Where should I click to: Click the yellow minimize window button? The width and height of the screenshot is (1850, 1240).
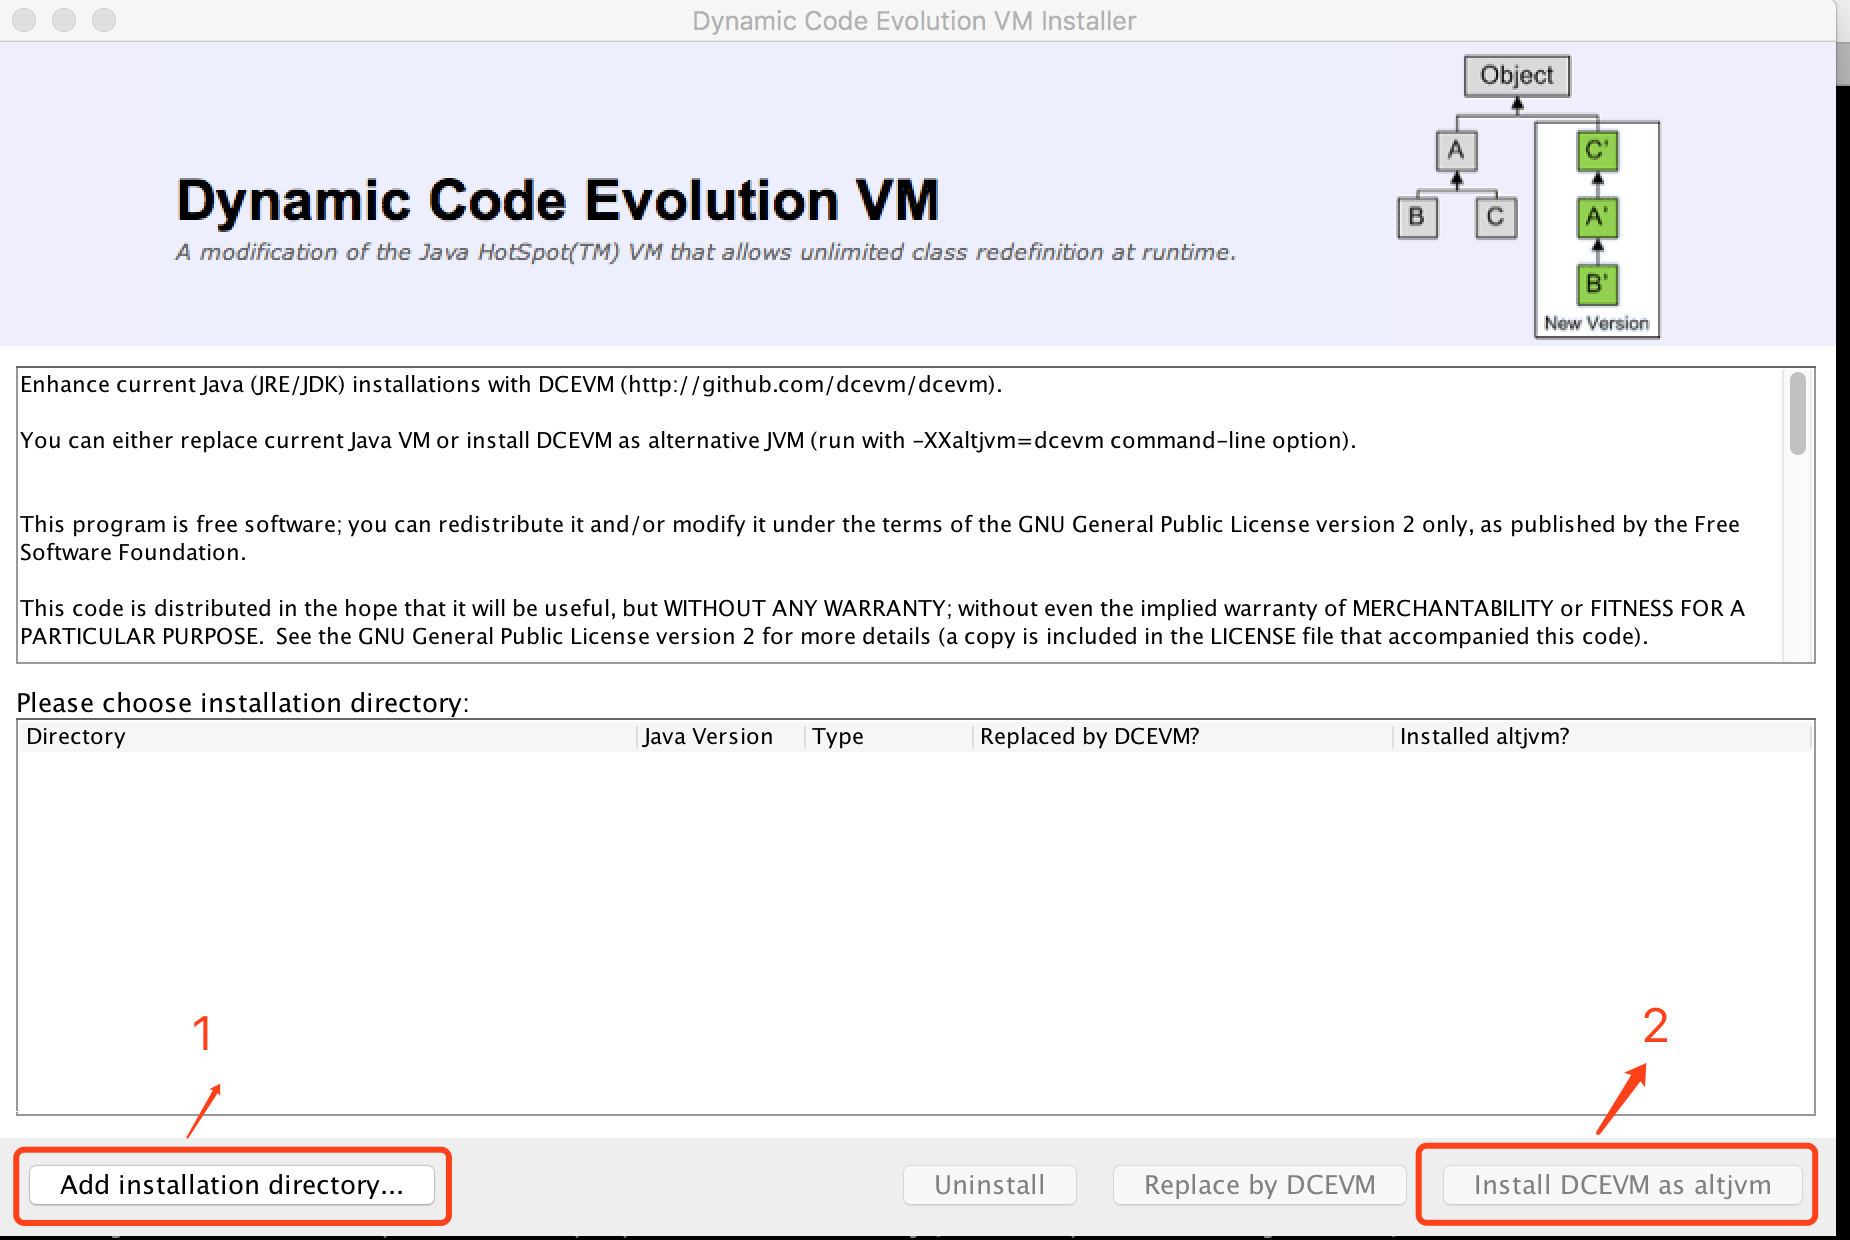[64, 20]
